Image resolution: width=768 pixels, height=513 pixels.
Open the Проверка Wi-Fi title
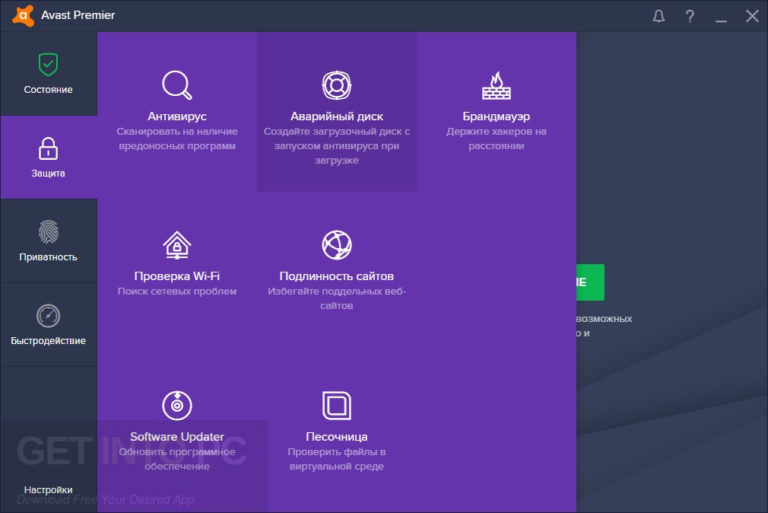(x=177, y=276)
